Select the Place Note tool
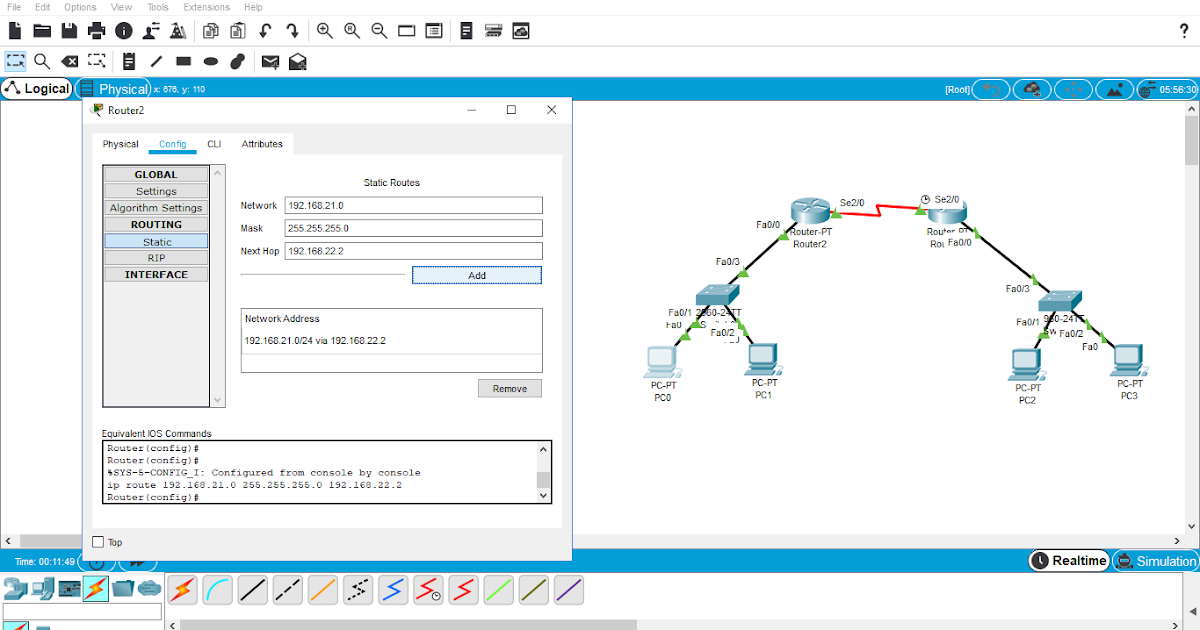 pos(129,61)
